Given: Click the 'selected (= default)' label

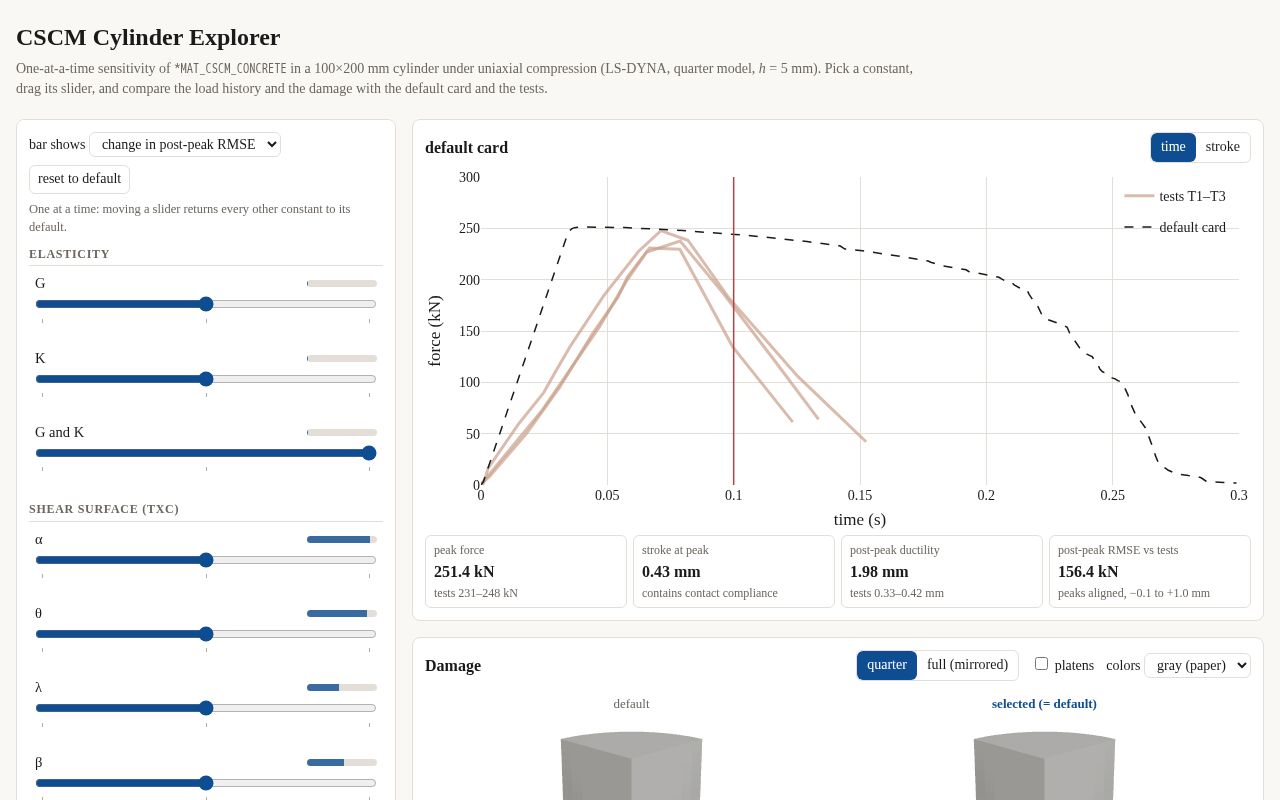Looking at the screenshot, I should [x=1044, y=703].
